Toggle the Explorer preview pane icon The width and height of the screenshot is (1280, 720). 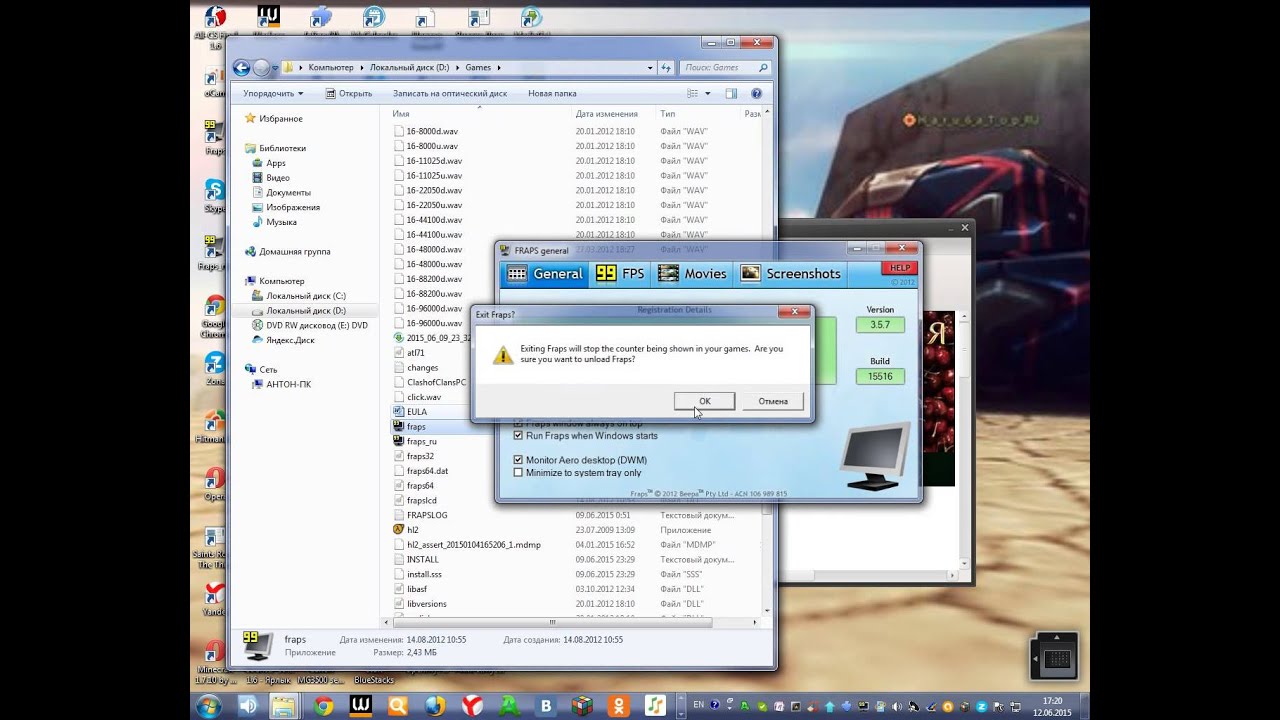pyautogui.click(x=731, y=93)
